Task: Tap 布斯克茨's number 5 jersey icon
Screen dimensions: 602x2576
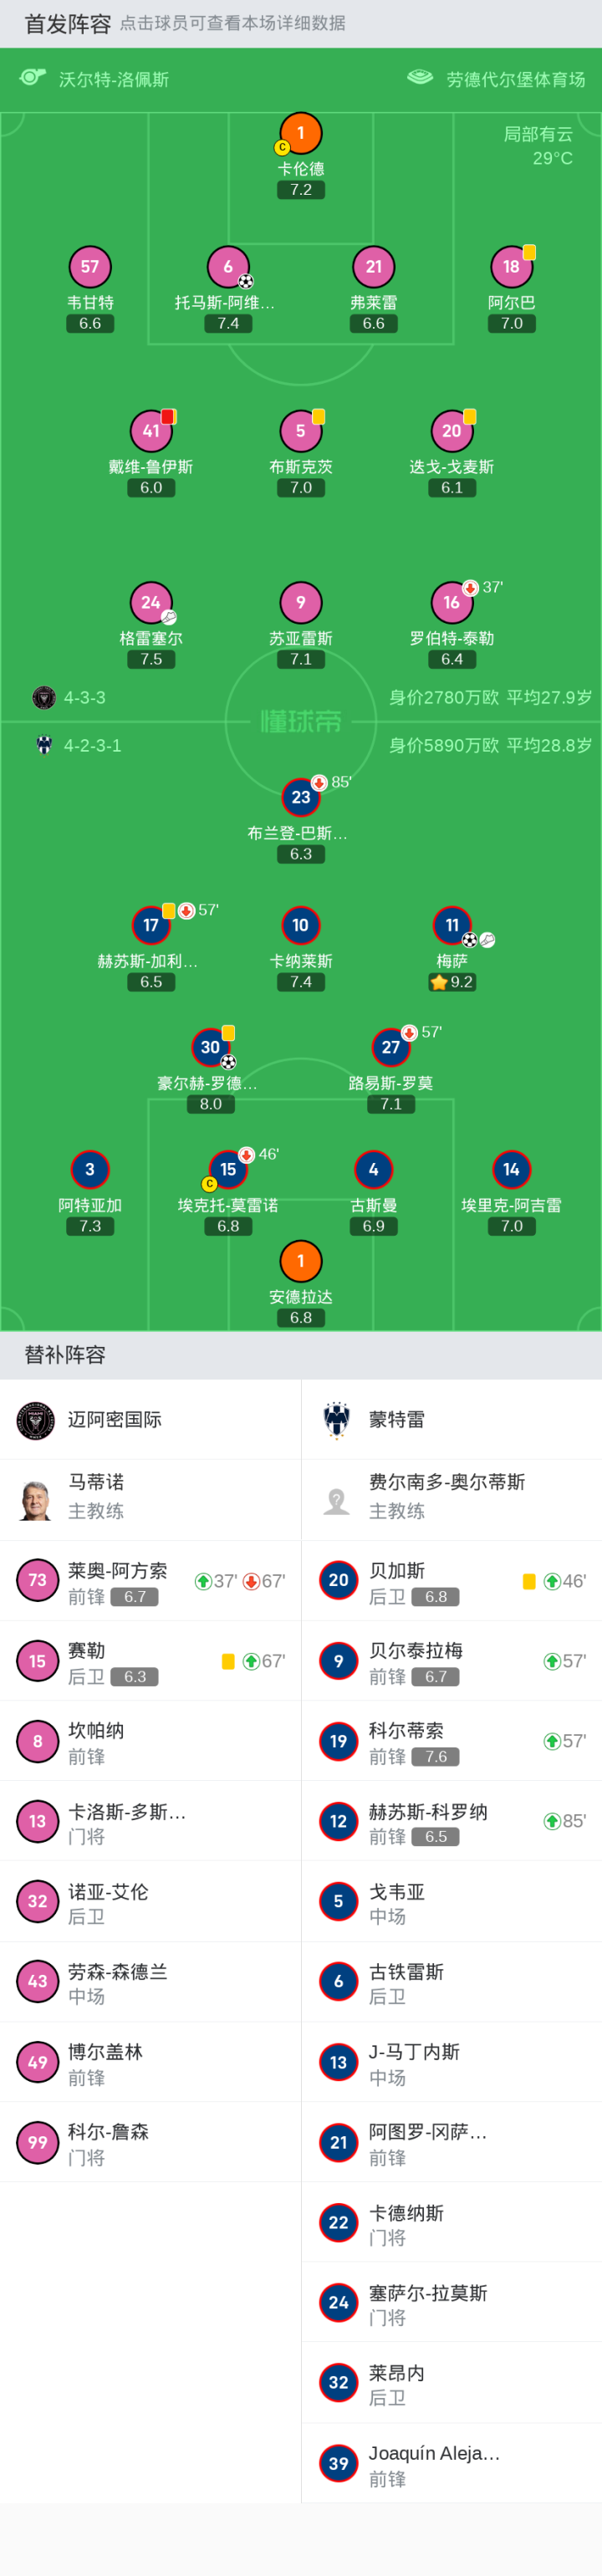Action: click(301, 431)
